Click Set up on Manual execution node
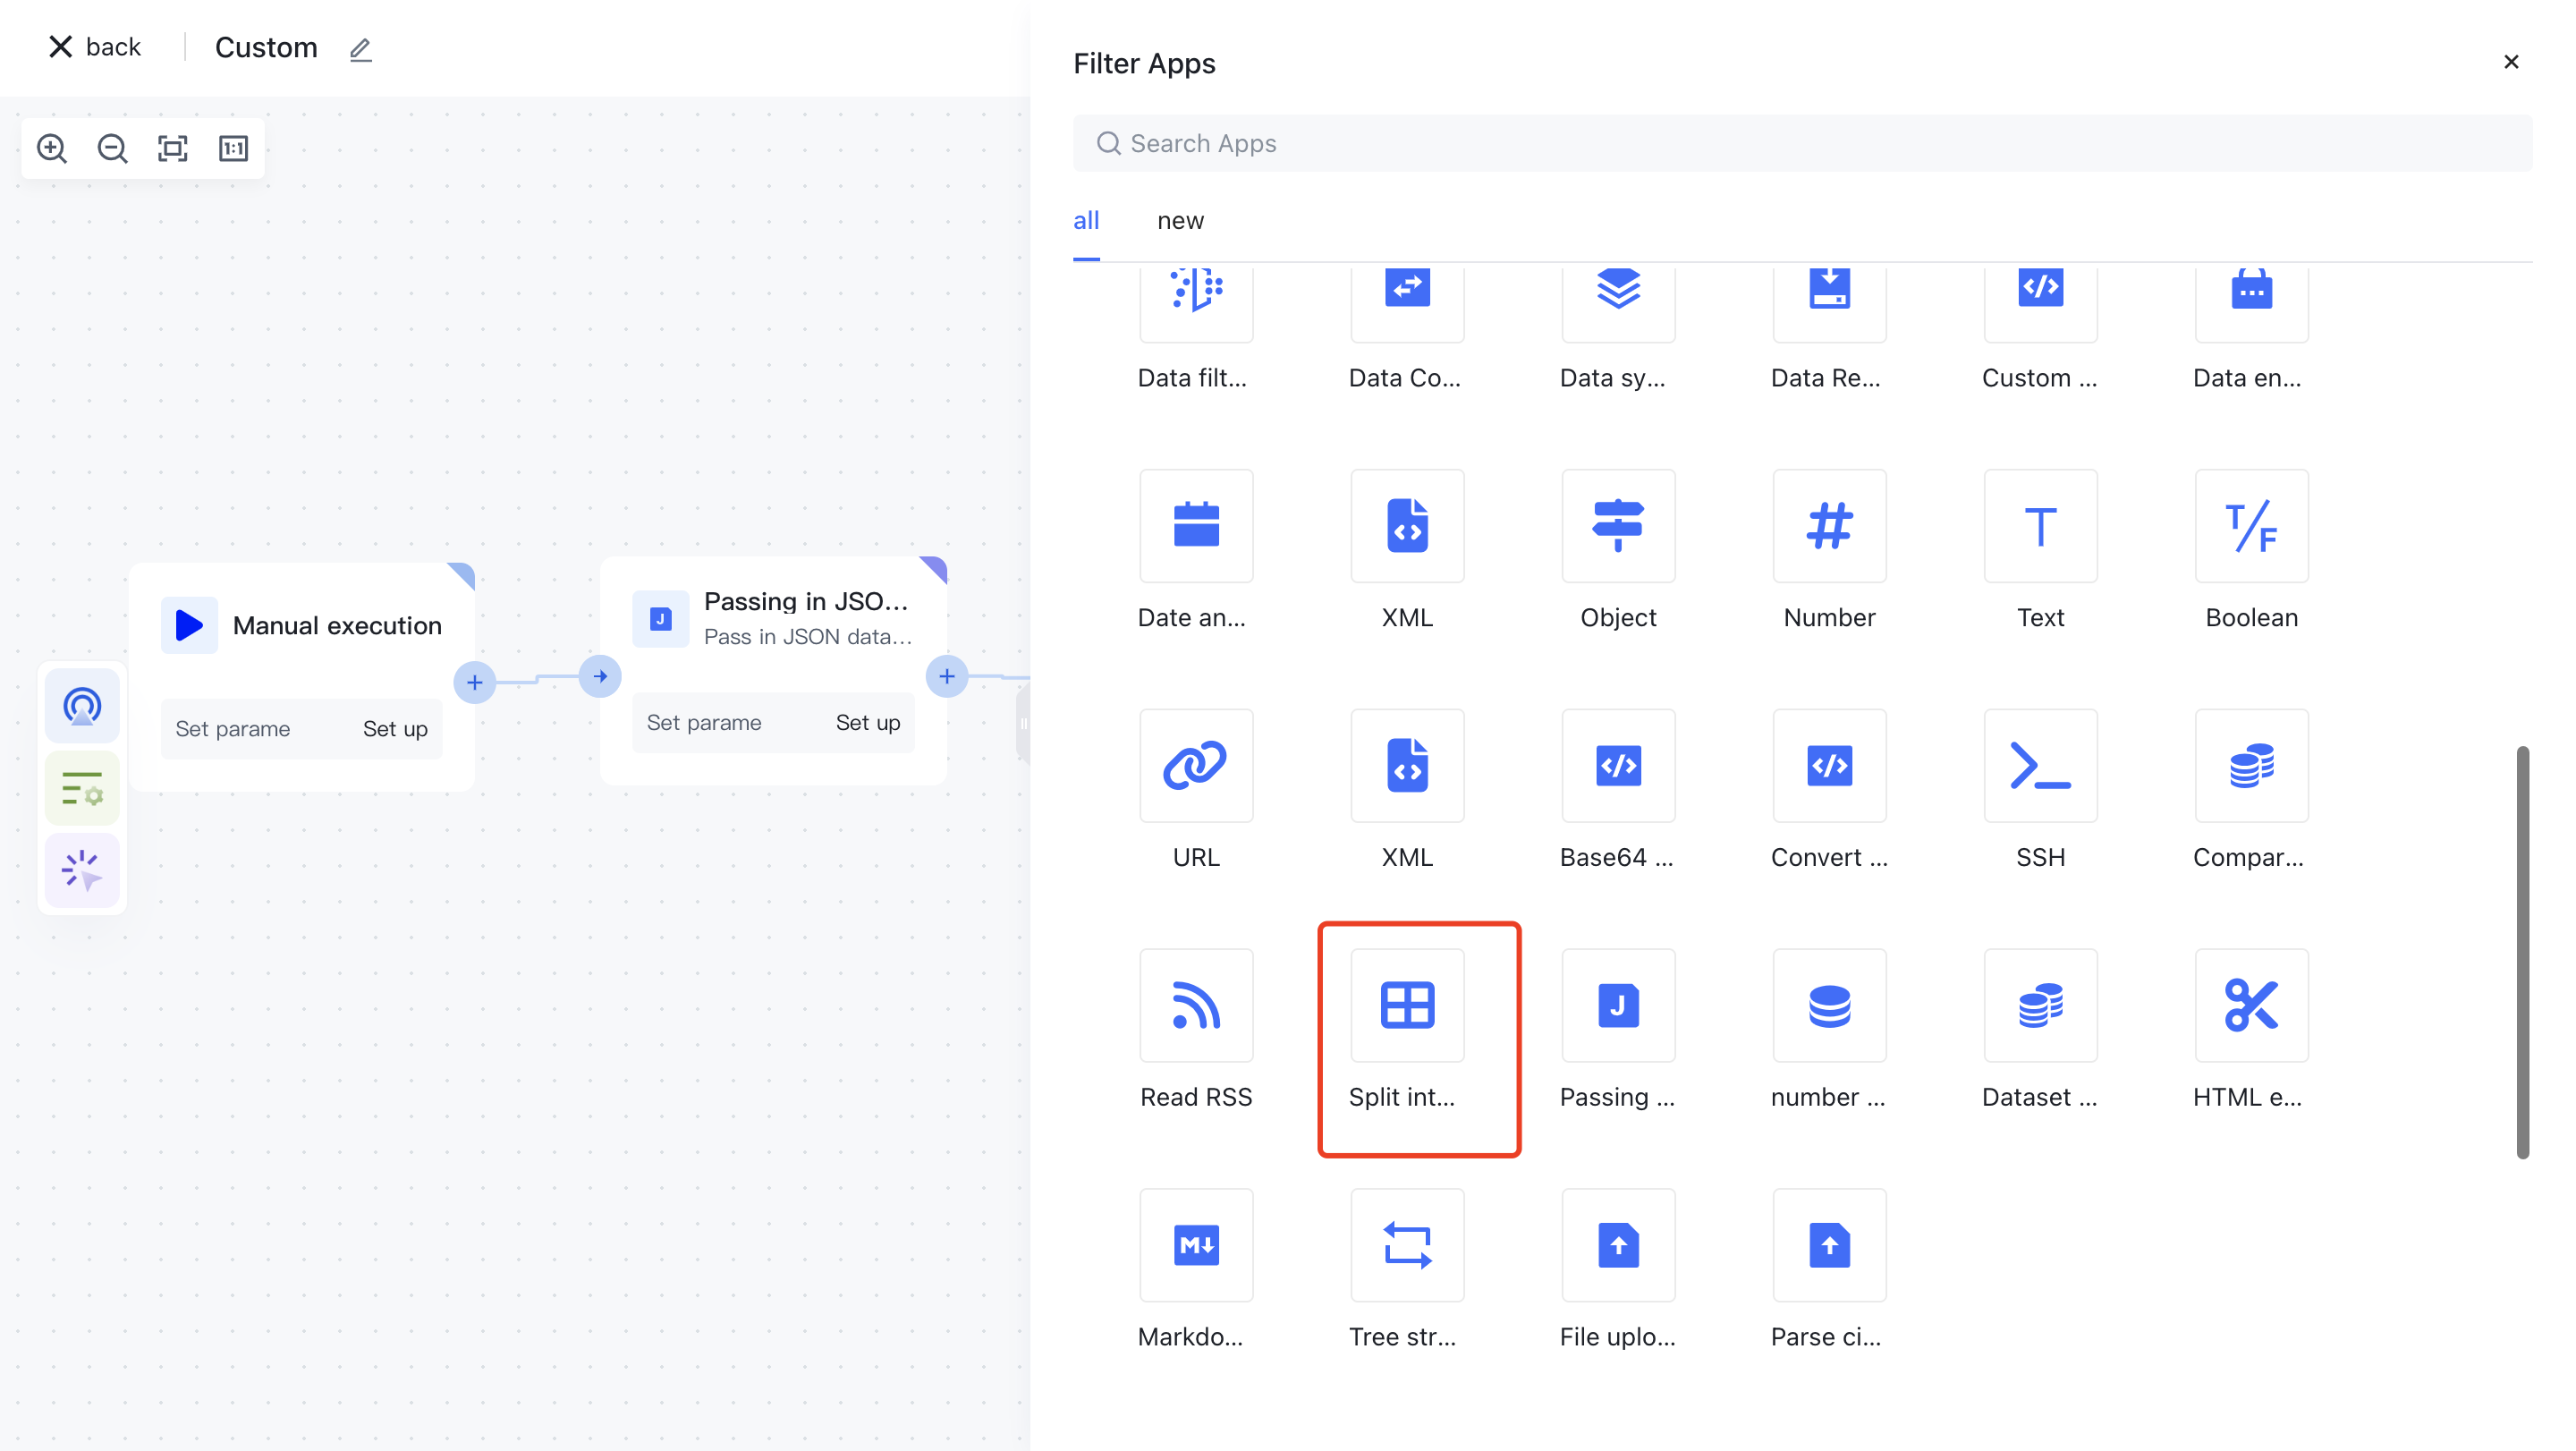The height and width of the screenshot is (1451, 2576). pyautogui.click(x=395, y=729)
